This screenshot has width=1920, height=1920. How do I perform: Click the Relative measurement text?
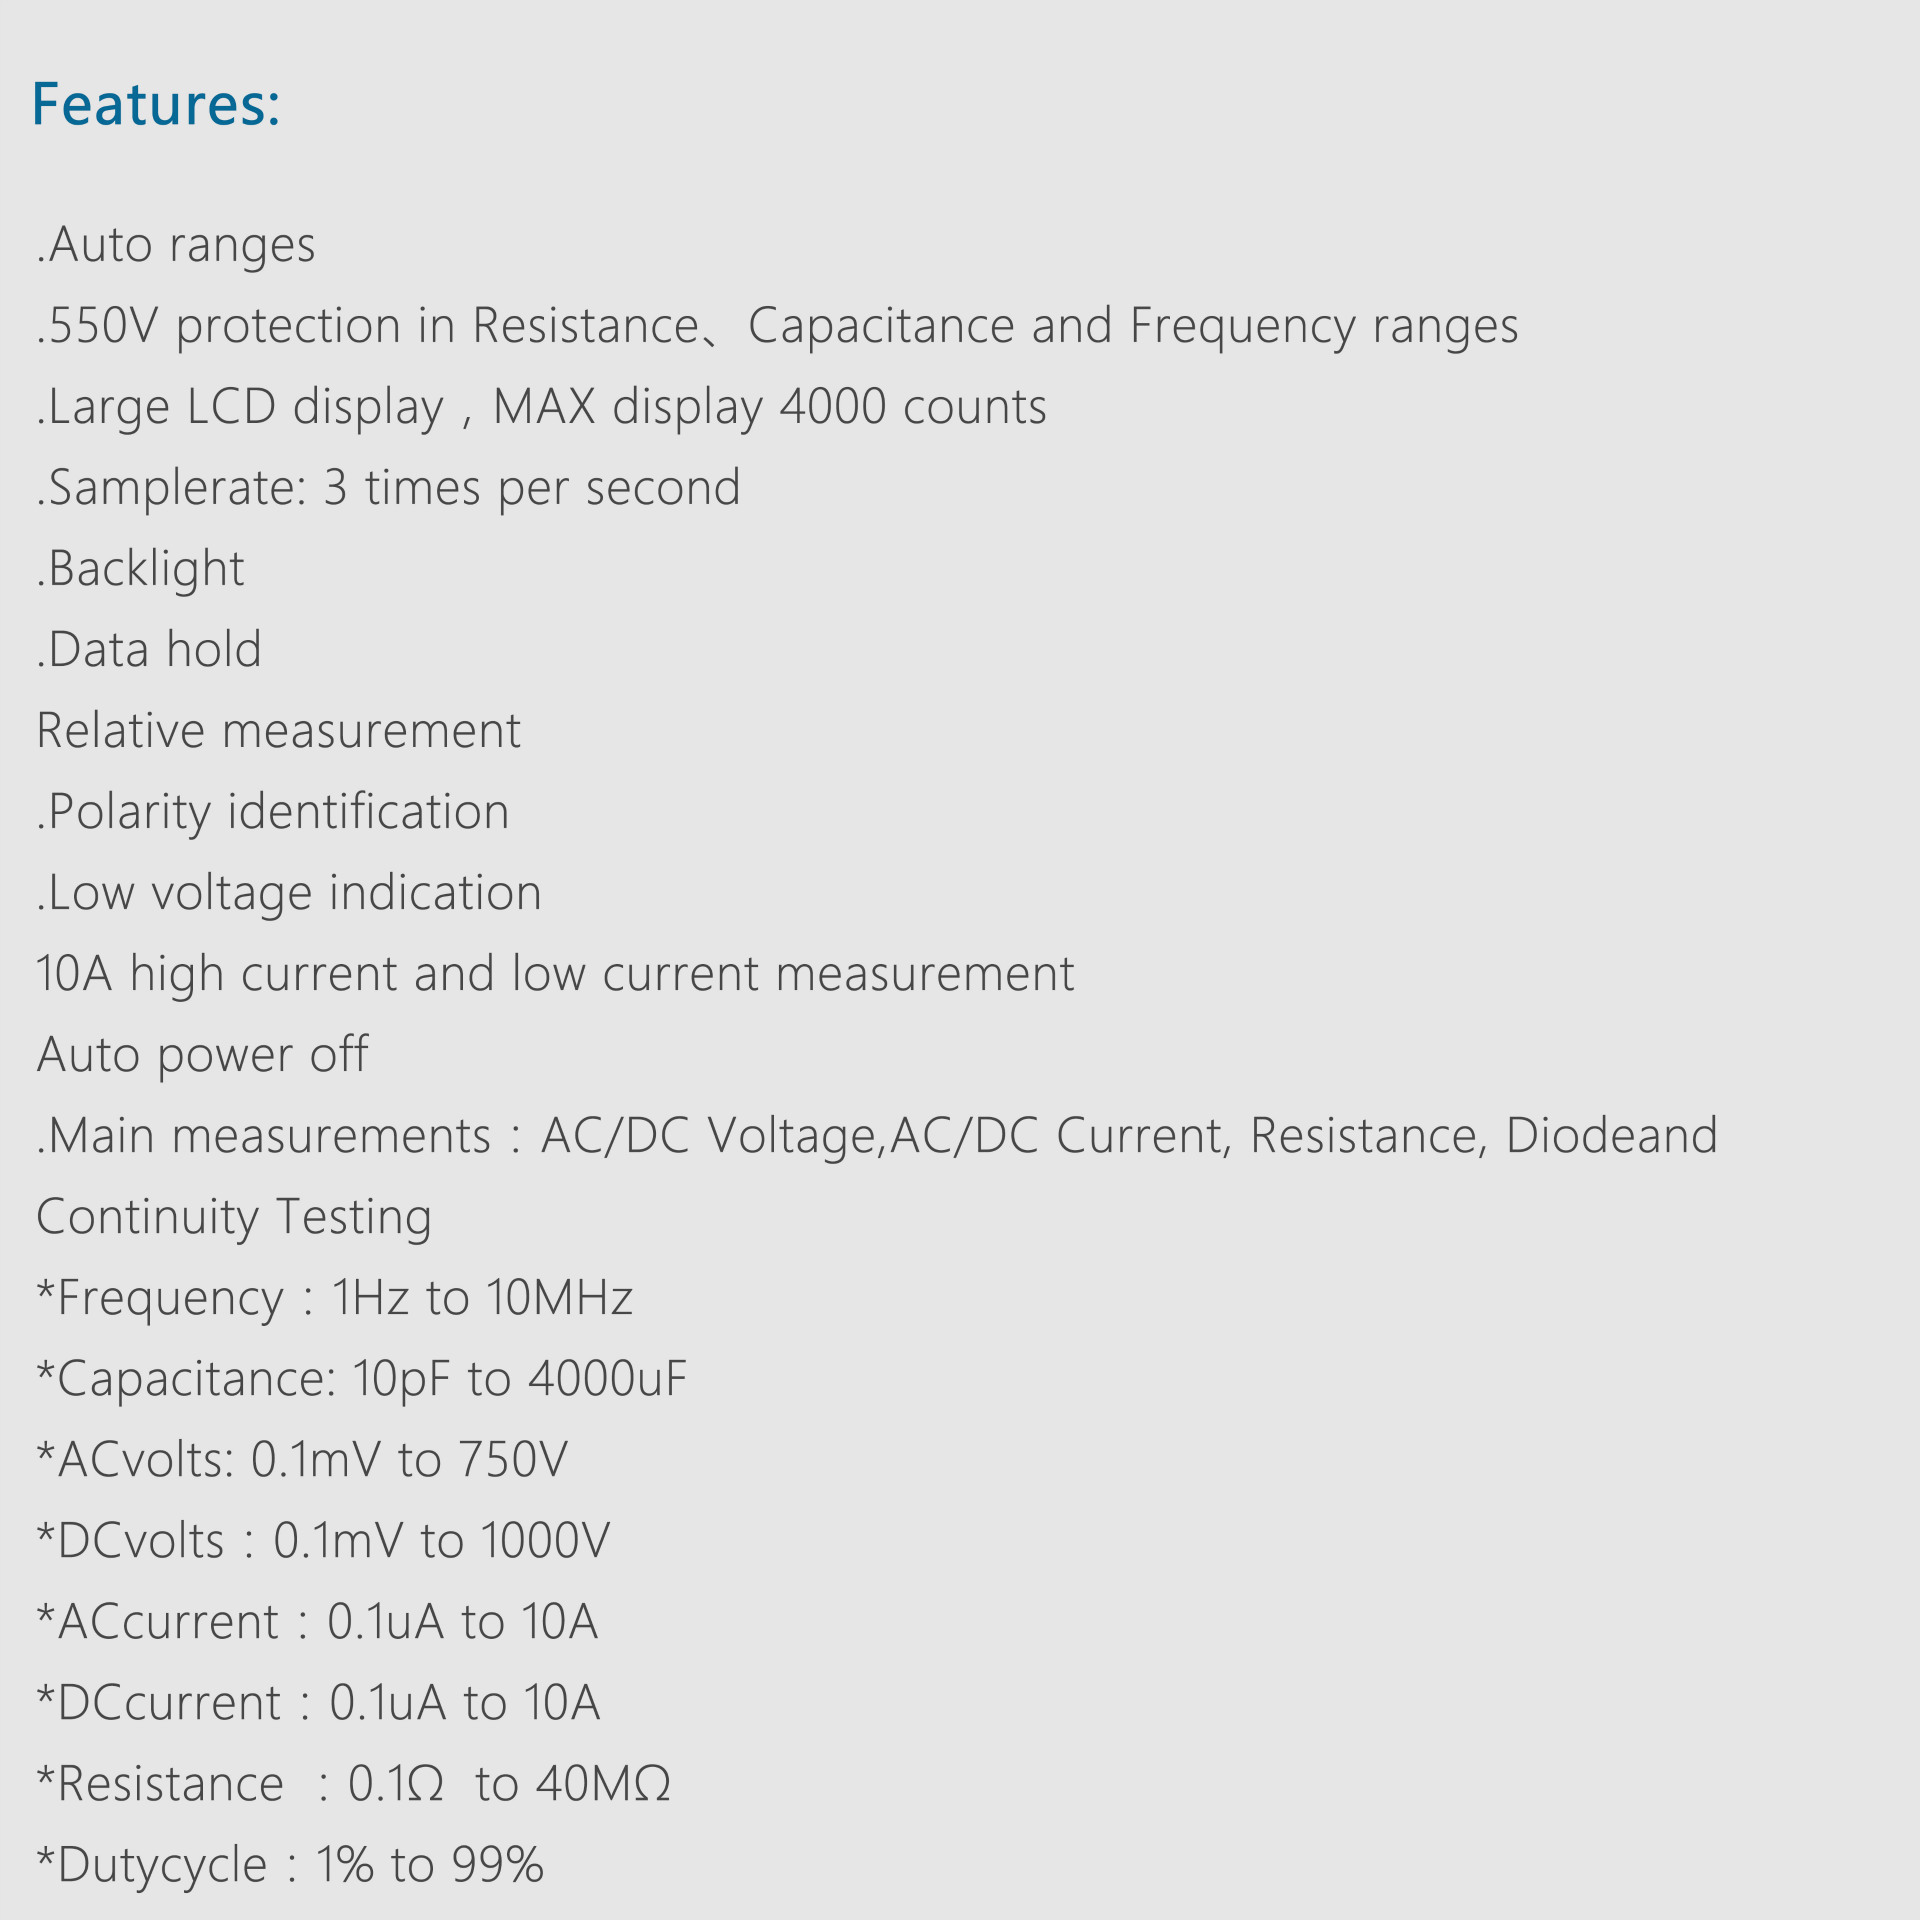tap(278, 731)
